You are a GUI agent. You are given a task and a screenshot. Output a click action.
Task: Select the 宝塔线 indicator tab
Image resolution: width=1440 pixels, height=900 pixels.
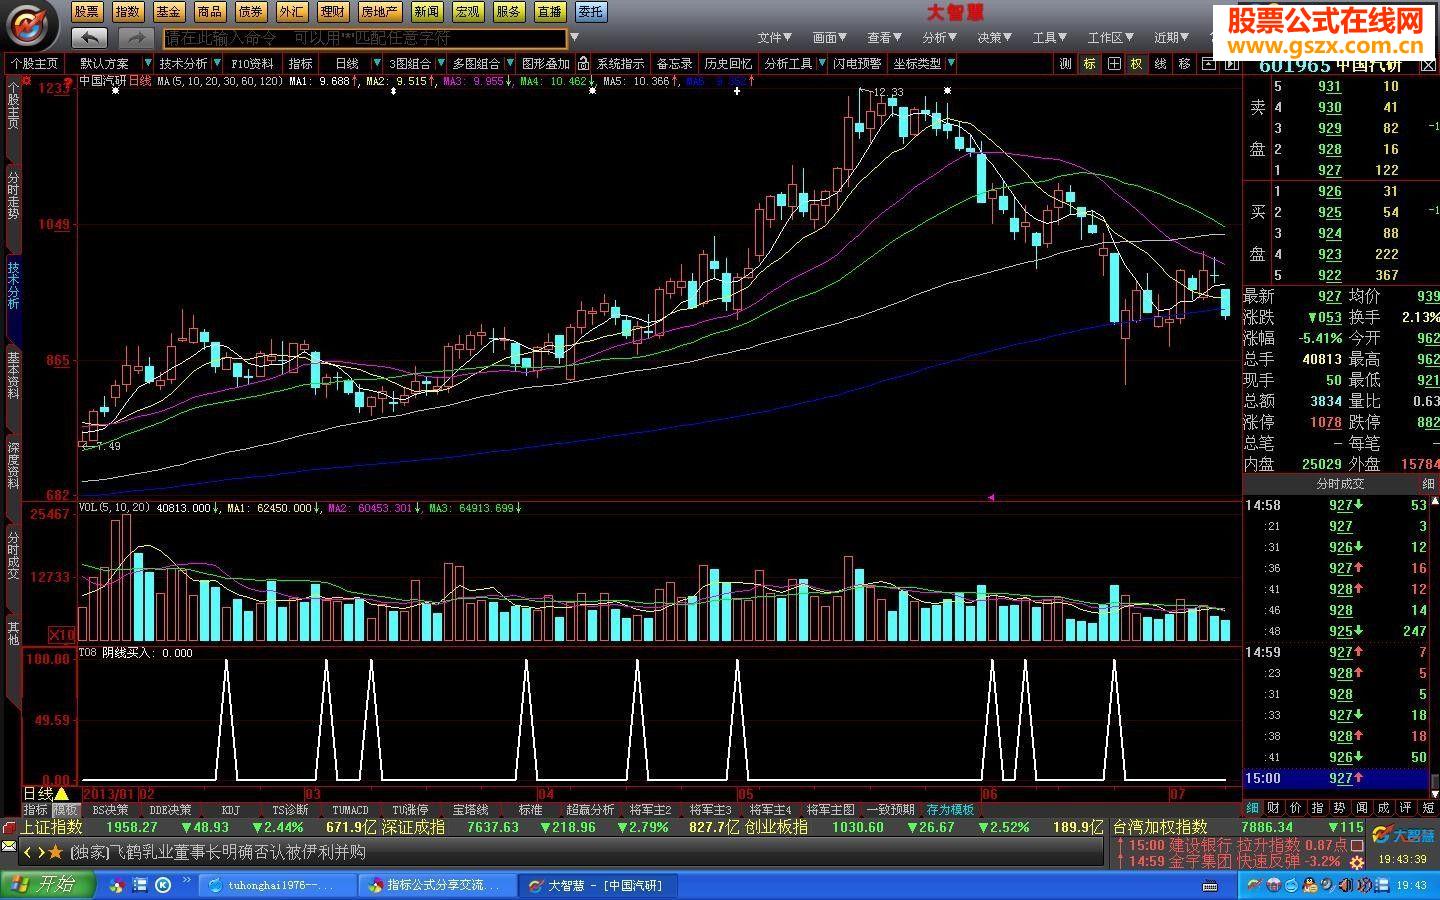[471, 810]
